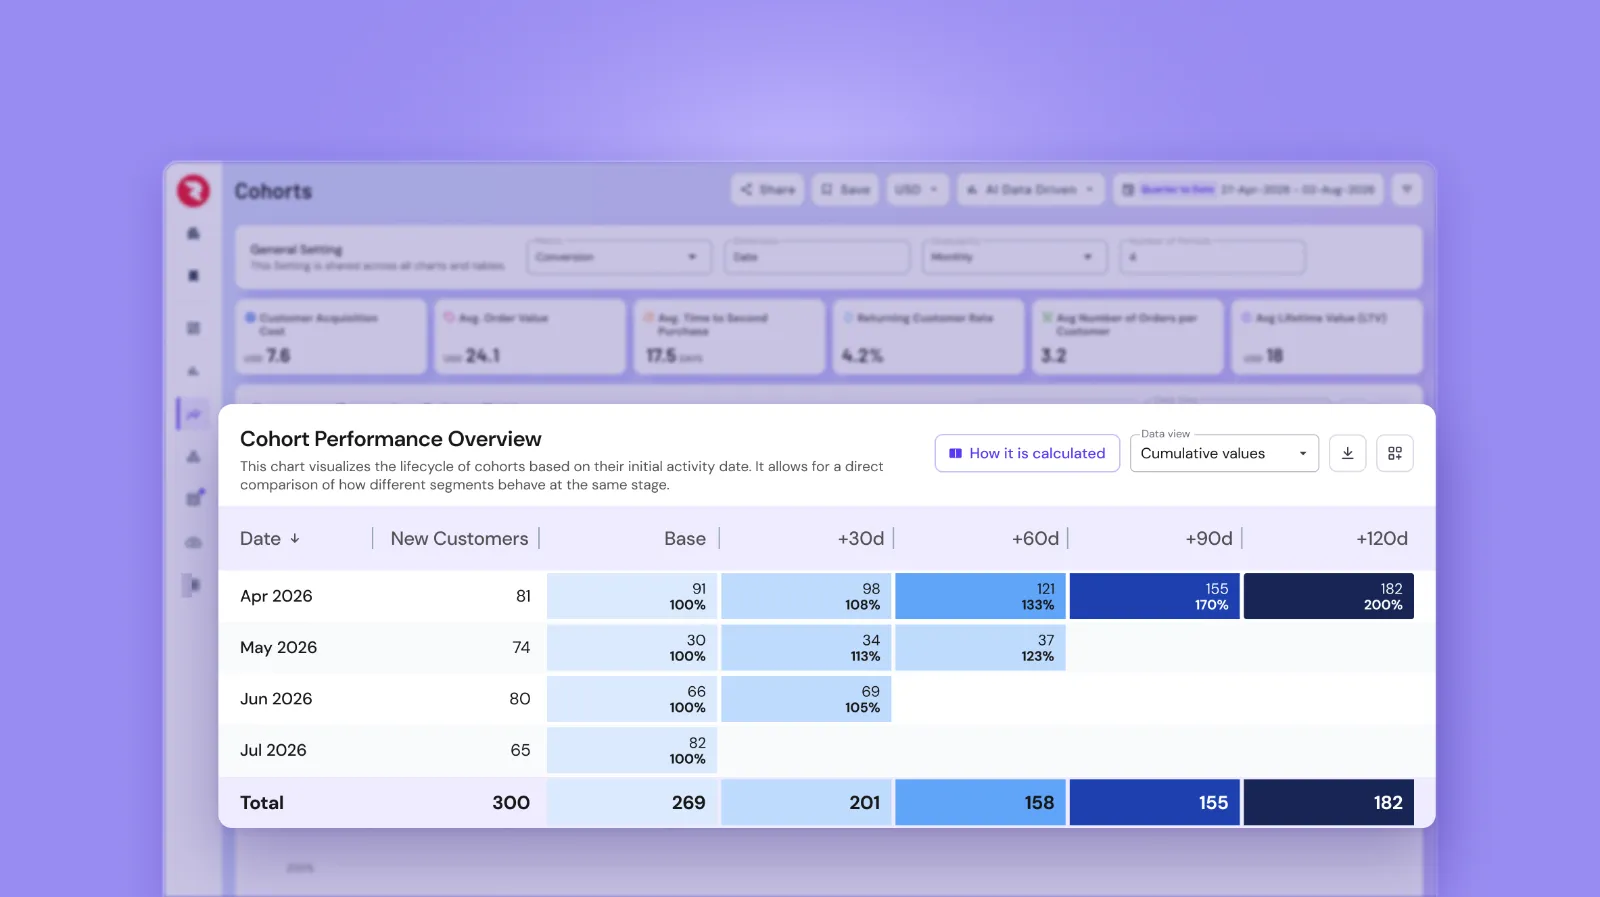Viewport: 1600px width, 897px height.
Task: Click the Share button in the header
Action: click(768, 189)
